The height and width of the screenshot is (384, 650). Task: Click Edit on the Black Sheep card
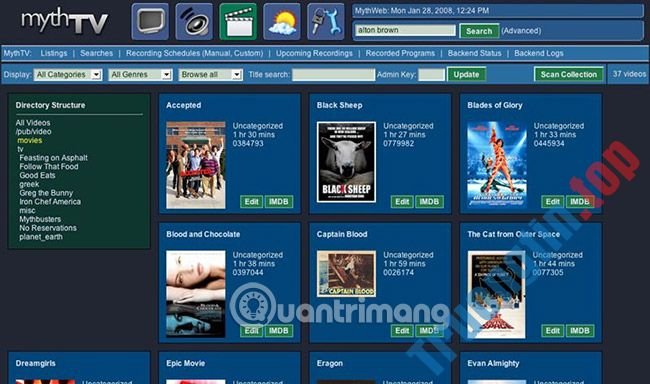(402, 202)
